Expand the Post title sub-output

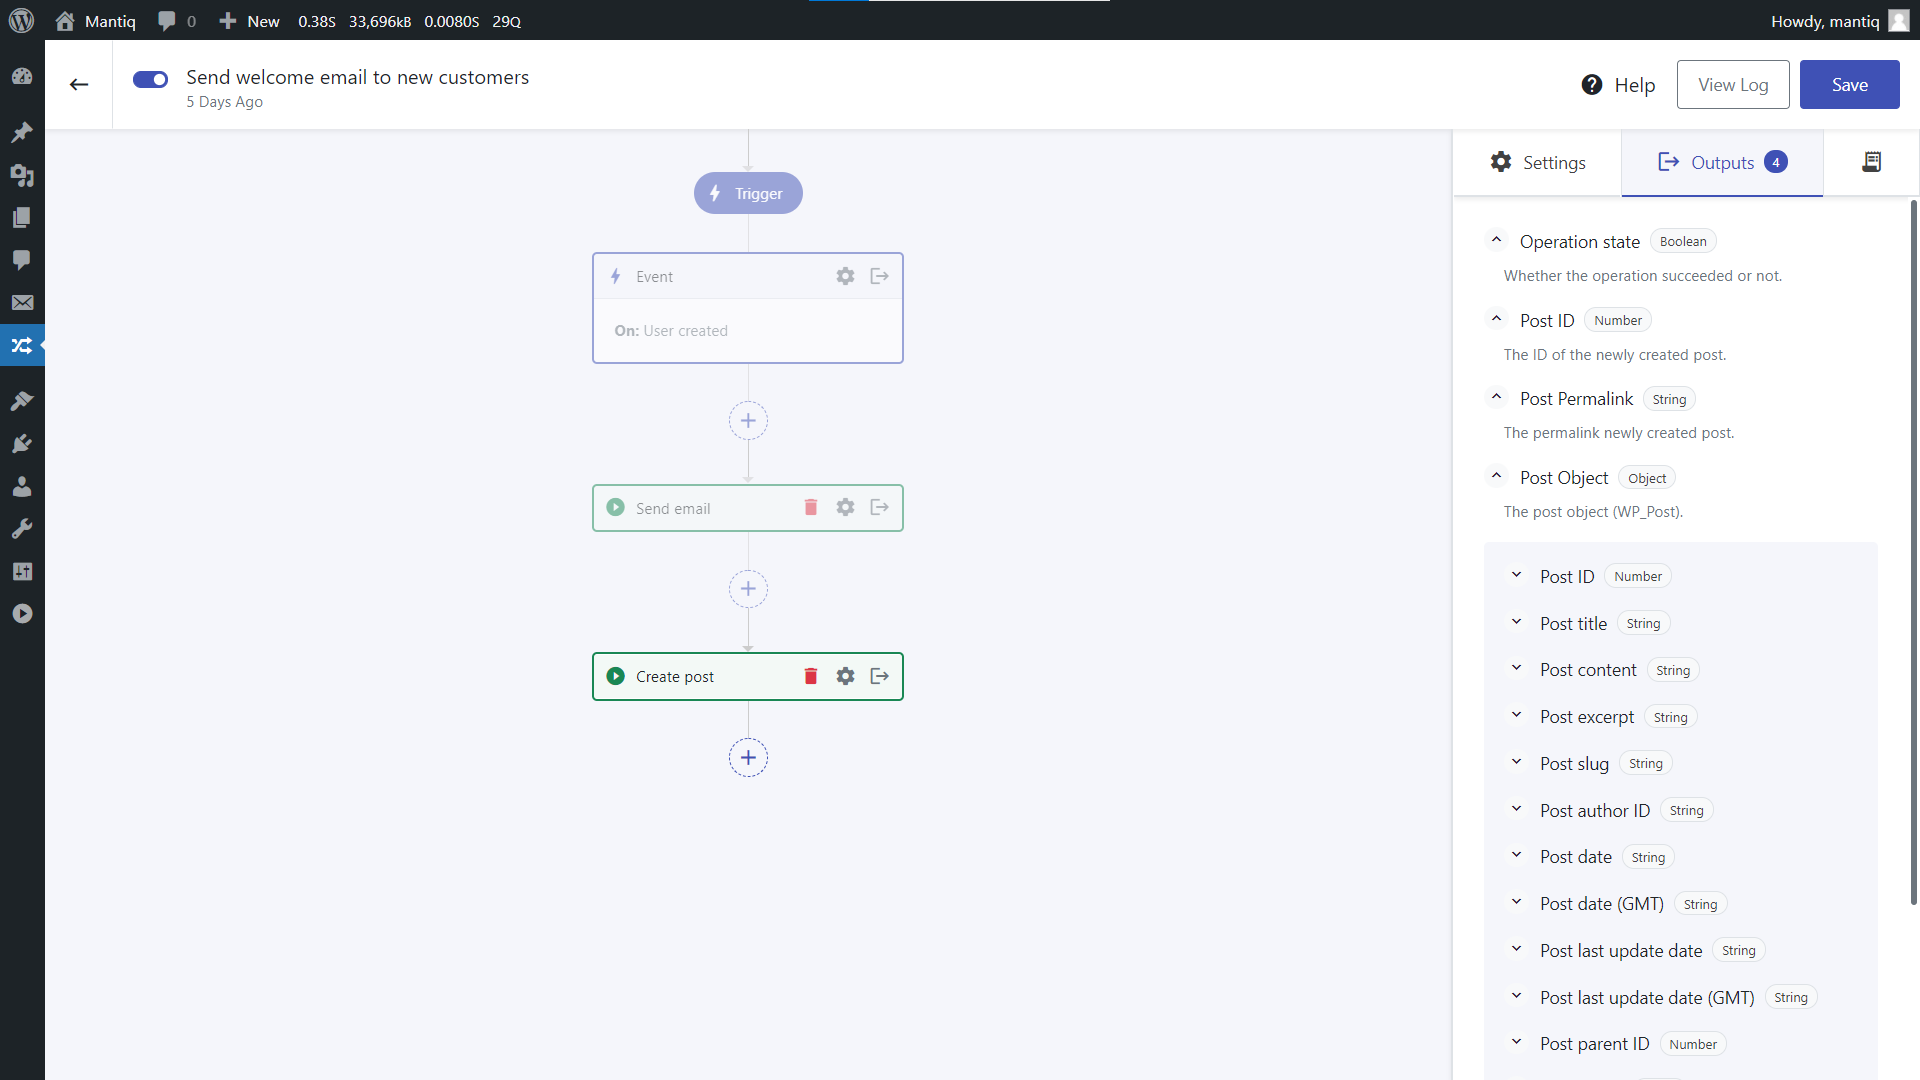click(x=1516, y=623)
